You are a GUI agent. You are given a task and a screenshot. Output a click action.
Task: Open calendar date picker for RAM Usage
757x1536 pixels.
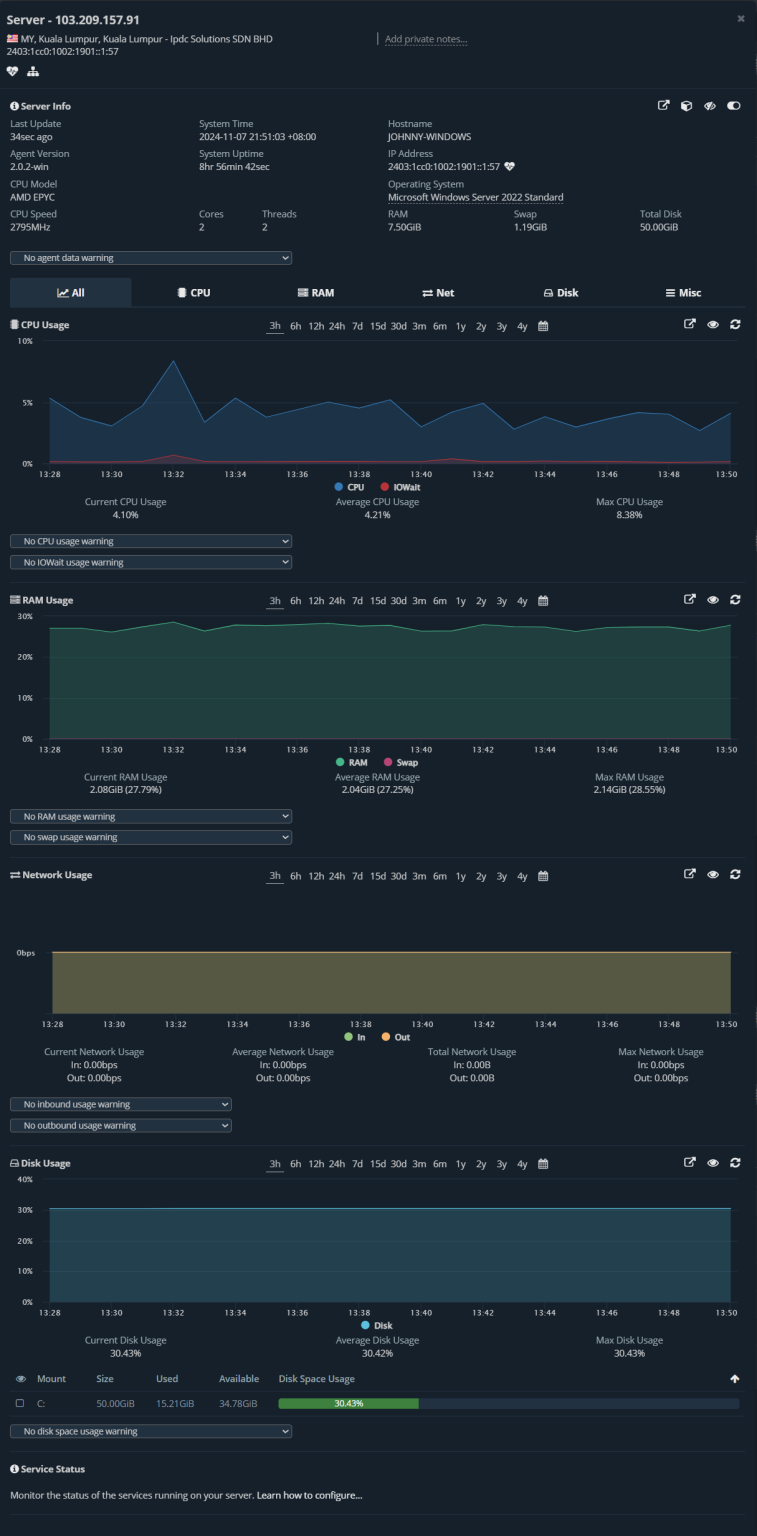point(543,601)
